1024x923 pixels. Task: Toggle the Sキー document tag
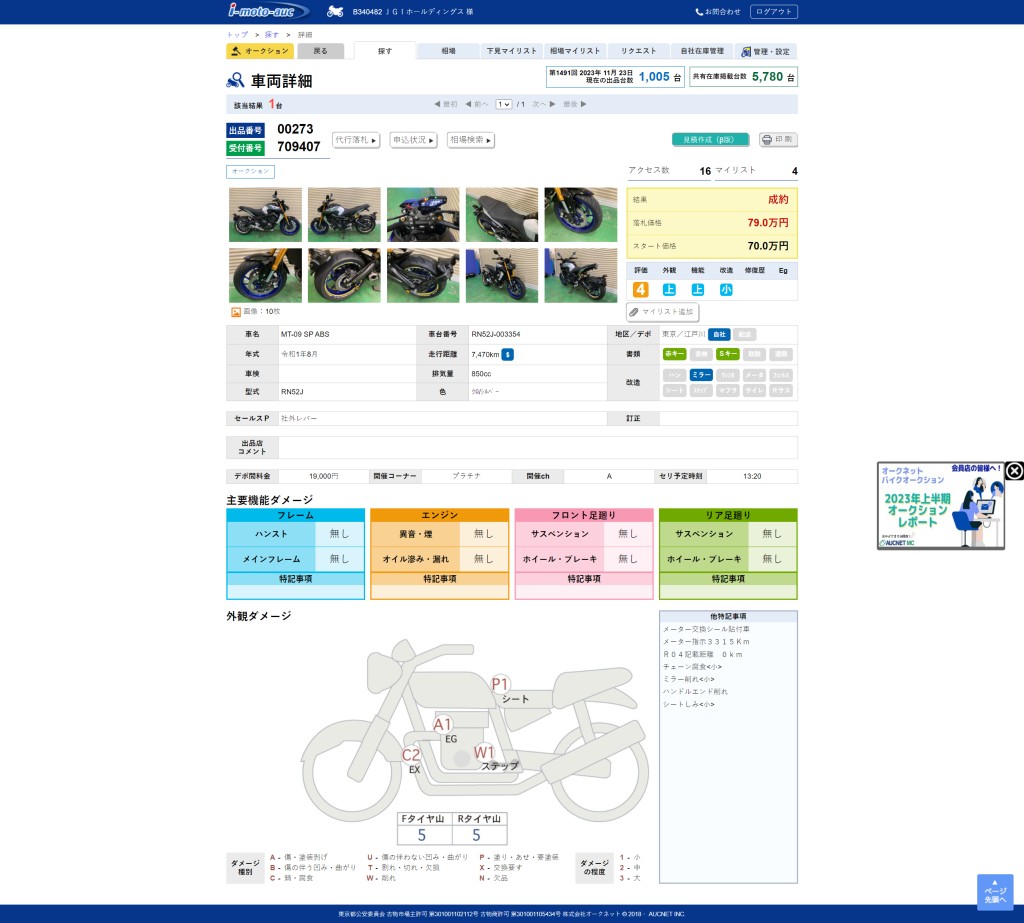(727, 354)
